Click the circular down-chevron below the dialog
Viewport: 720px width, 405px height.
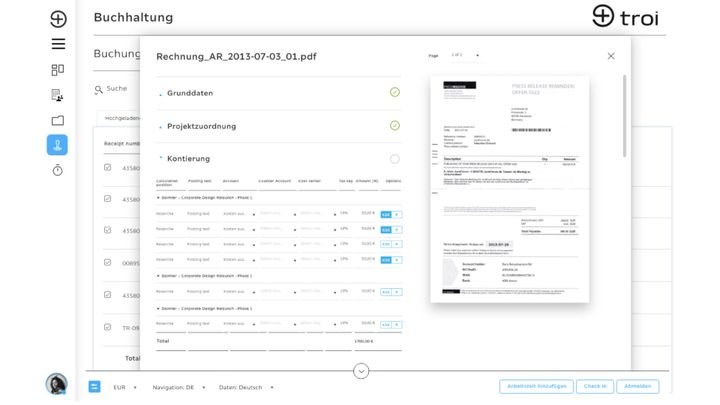pos(361,371)
